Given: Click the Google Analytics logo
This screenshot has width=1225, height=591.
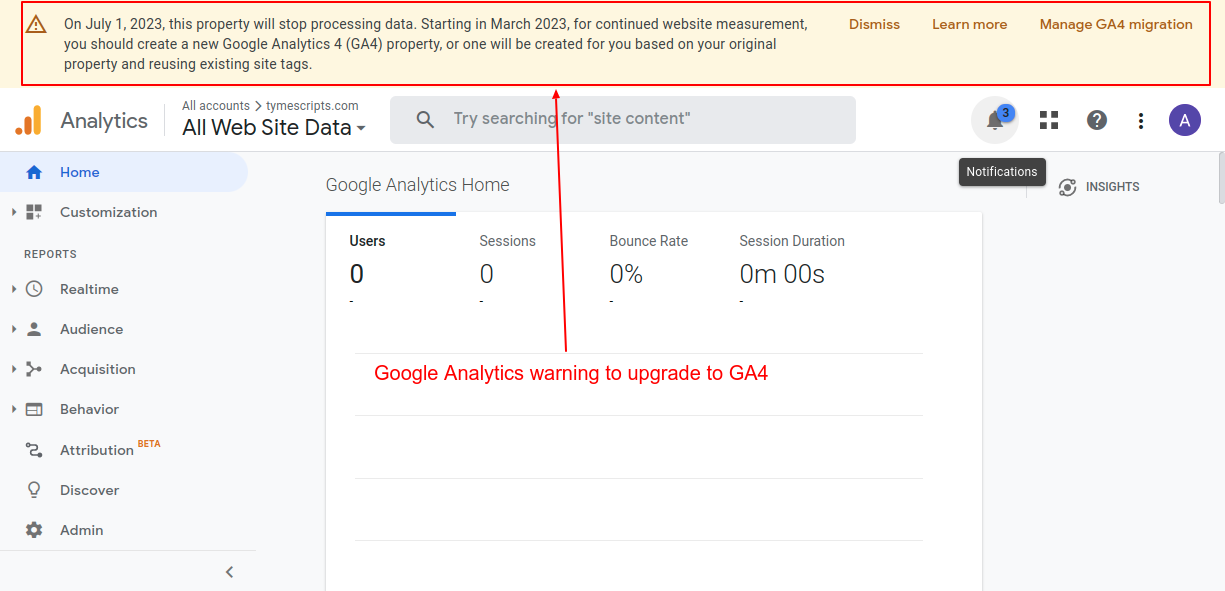Looking at the screenshot, I should click(x=29, y=120).
